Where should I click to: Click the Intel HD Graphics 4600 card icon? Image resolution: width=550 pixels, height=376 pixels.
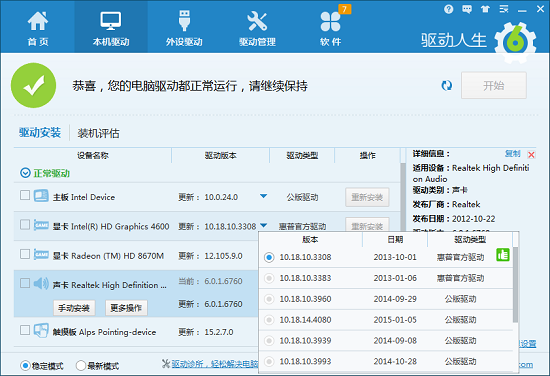[41, 225]
